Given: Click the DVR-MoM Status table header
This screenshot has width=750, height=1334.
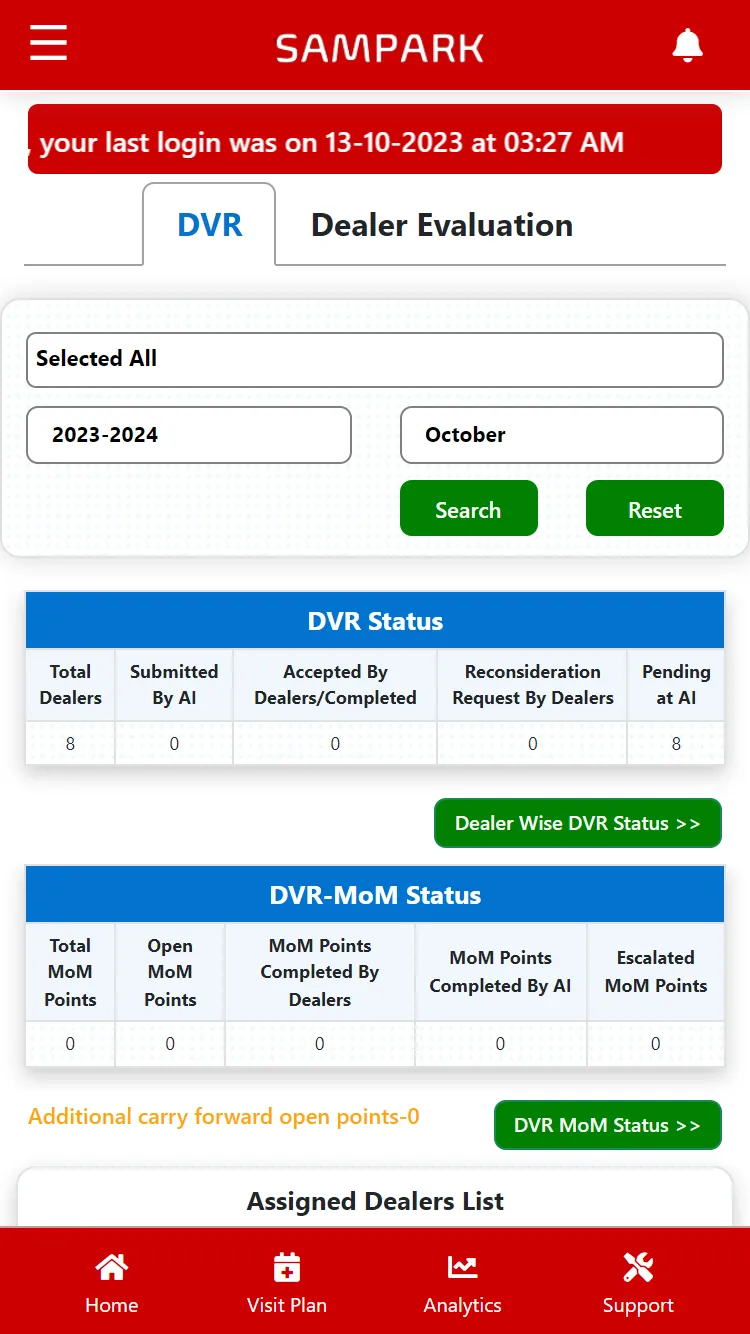Looking at the screenshot, I should tap(375, 895).
